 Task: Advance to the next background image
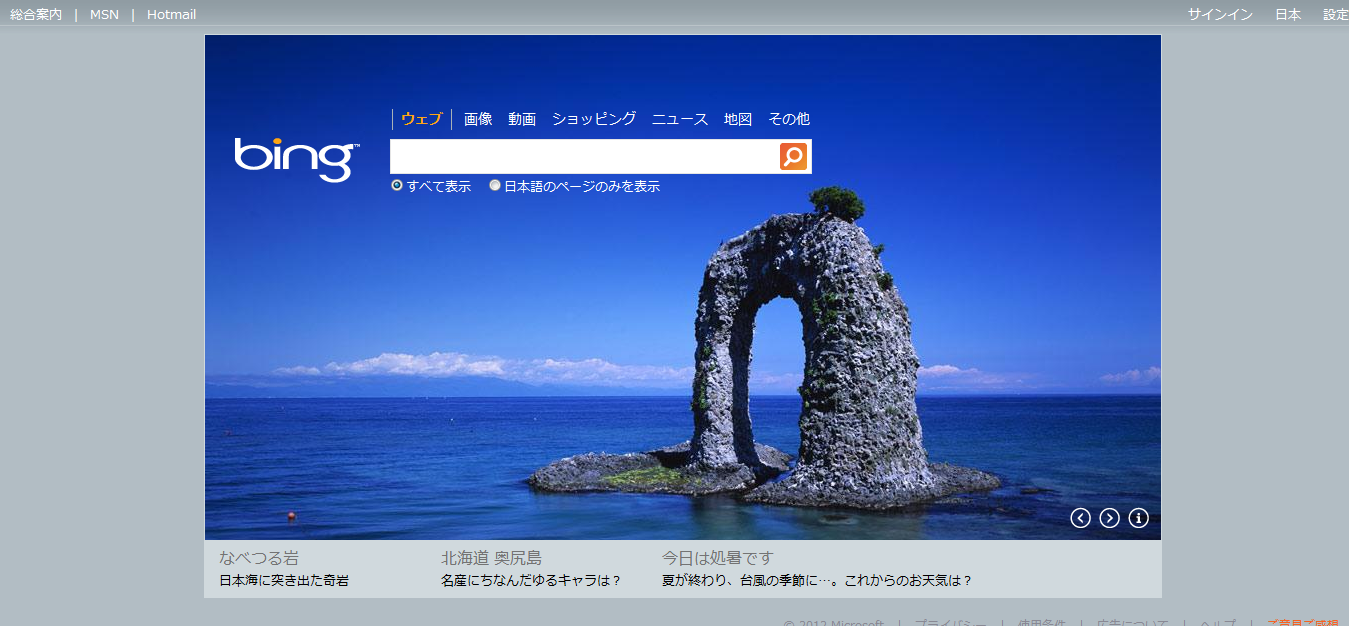pyautogui.click(x=1109, y=518)
